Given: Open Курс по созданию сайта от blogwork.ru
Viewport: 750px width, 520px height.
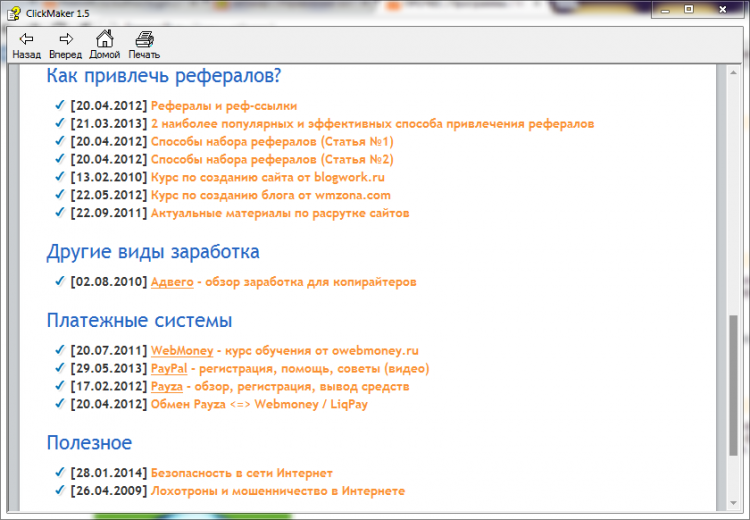Looking at the screenshot, I should tap(267, 177).
